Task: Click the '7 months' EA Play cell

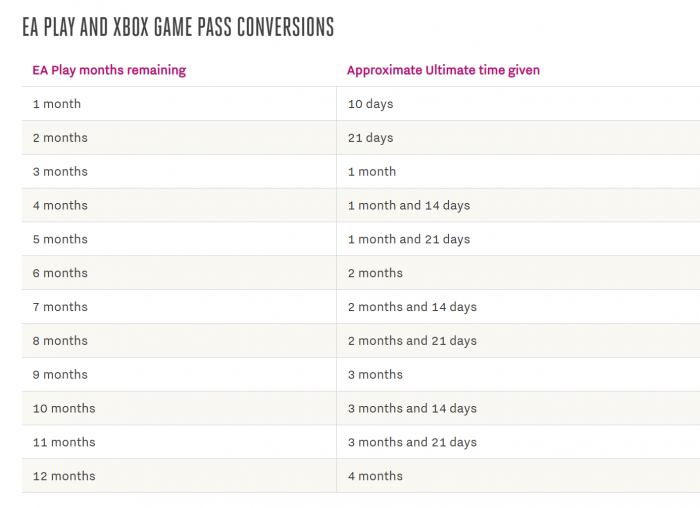Action: click(60, 307)
